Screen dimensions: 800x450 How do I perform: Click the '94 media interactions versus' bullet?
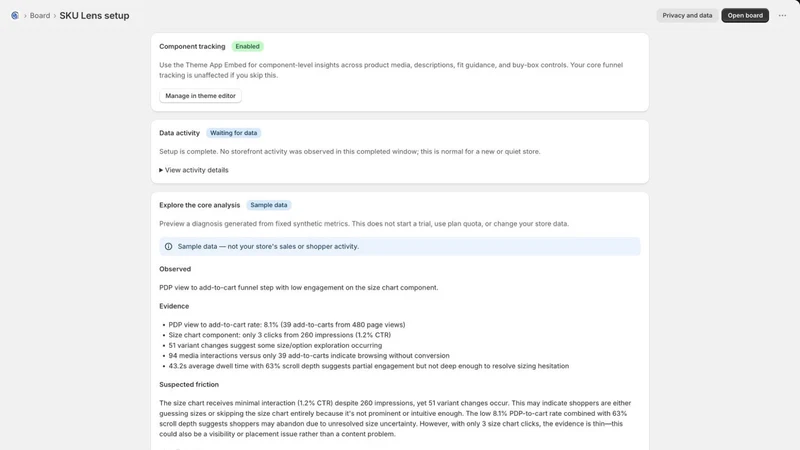[x=309, y=356]
